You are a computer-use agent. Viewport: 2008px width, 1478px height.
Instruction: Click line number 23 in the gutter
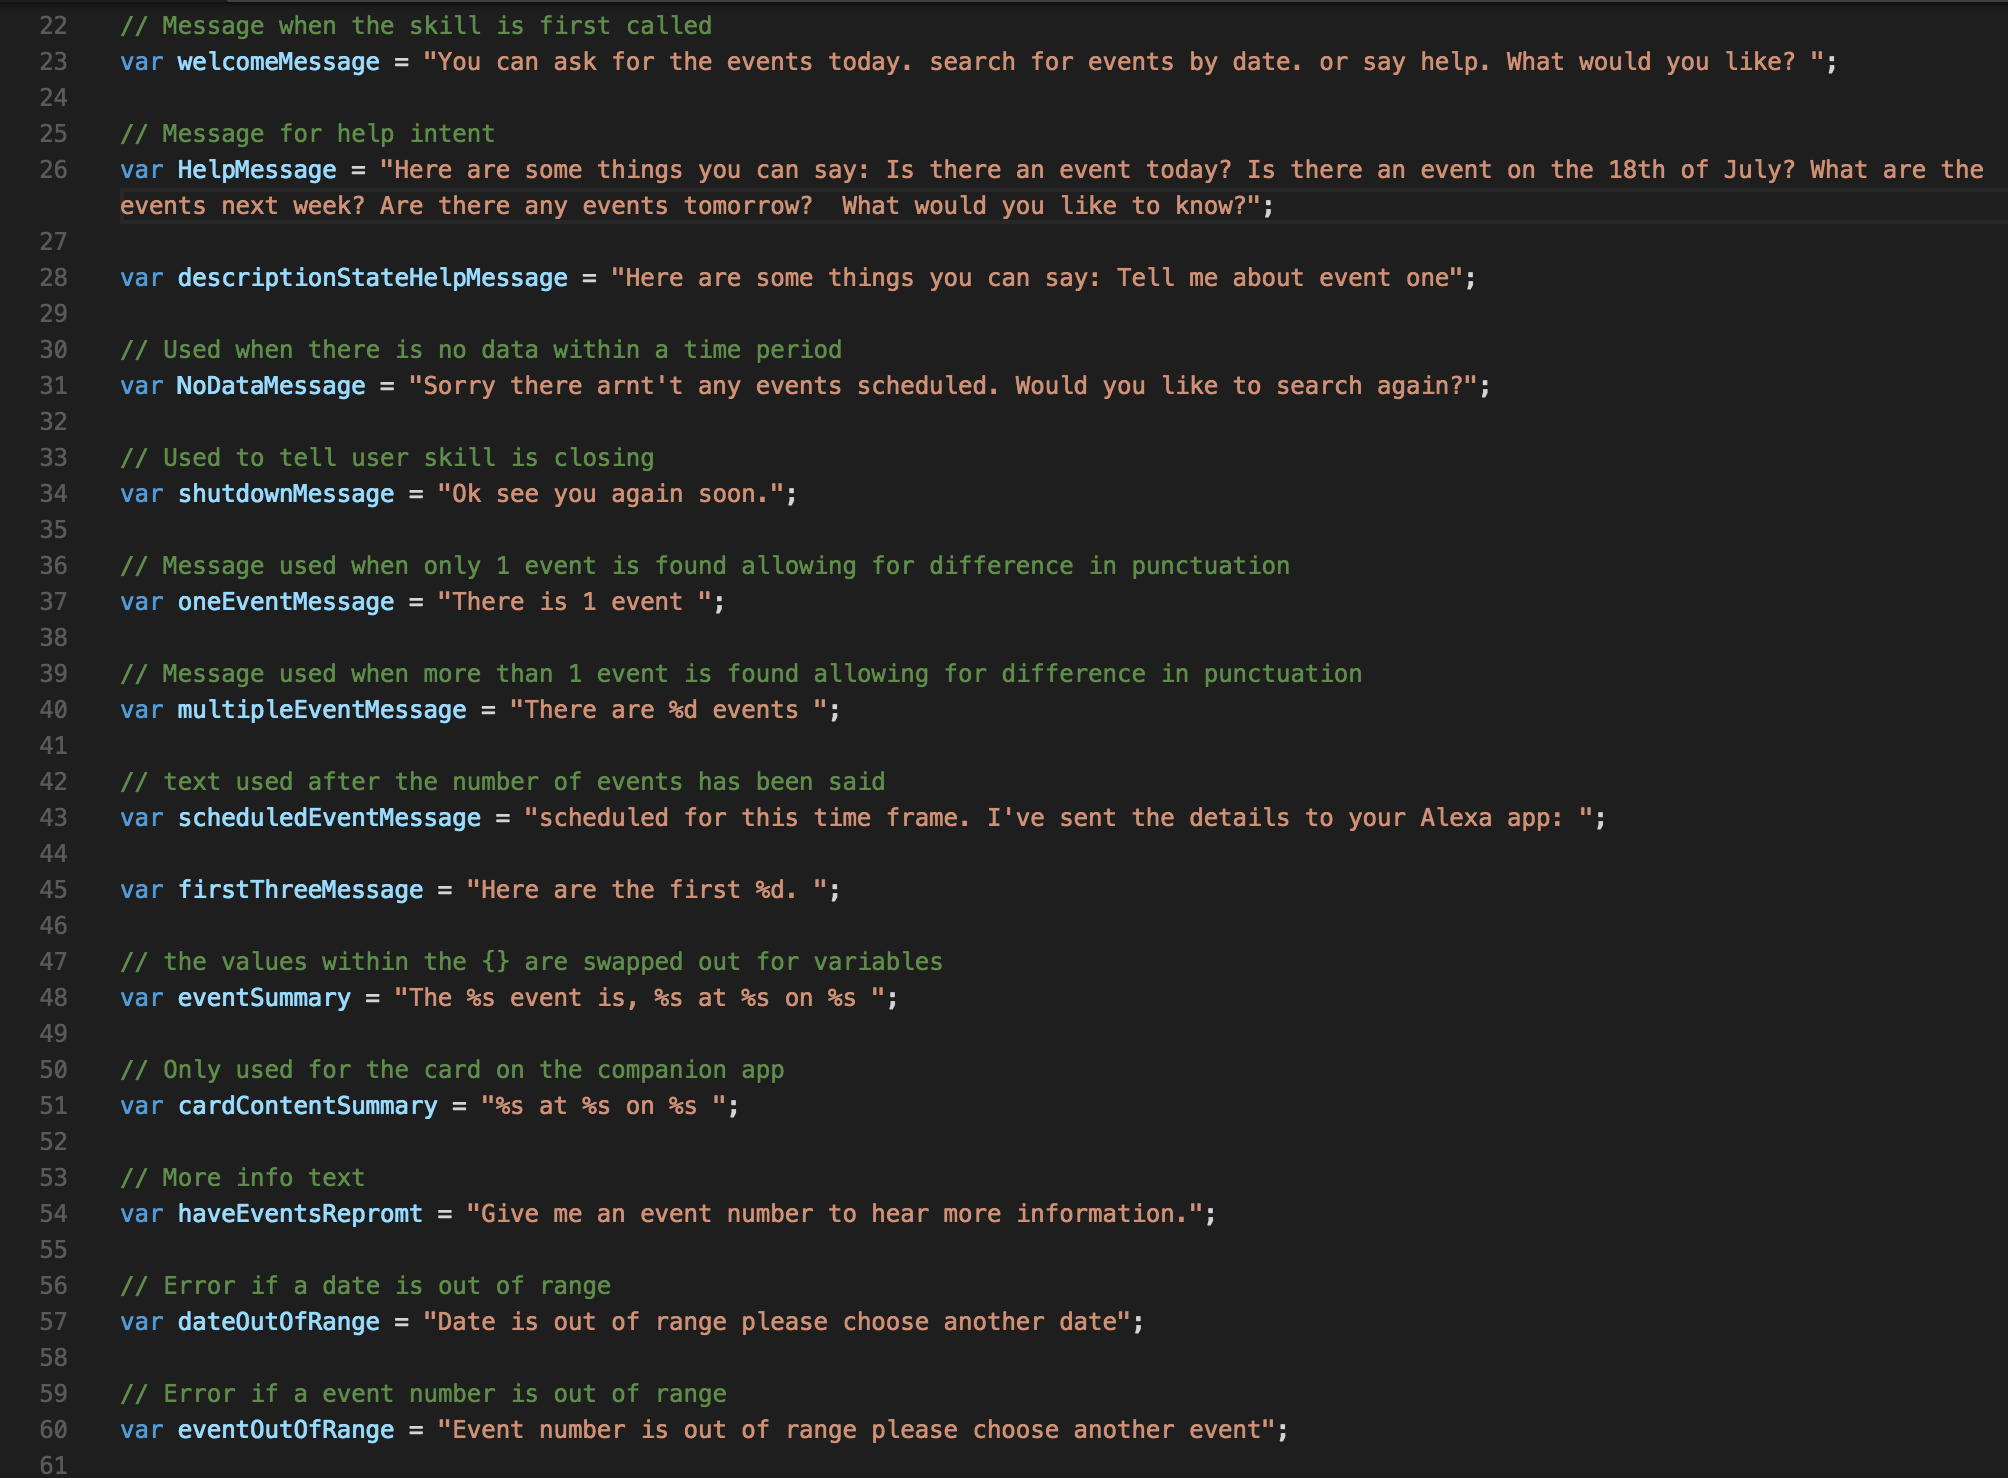53,62
